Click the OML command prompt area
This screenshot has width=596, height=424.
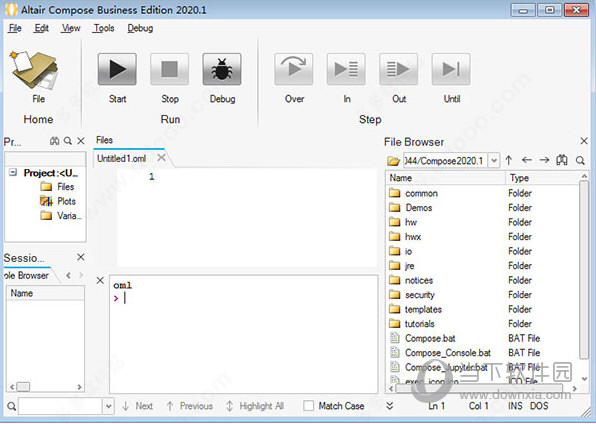pos(244,334)
